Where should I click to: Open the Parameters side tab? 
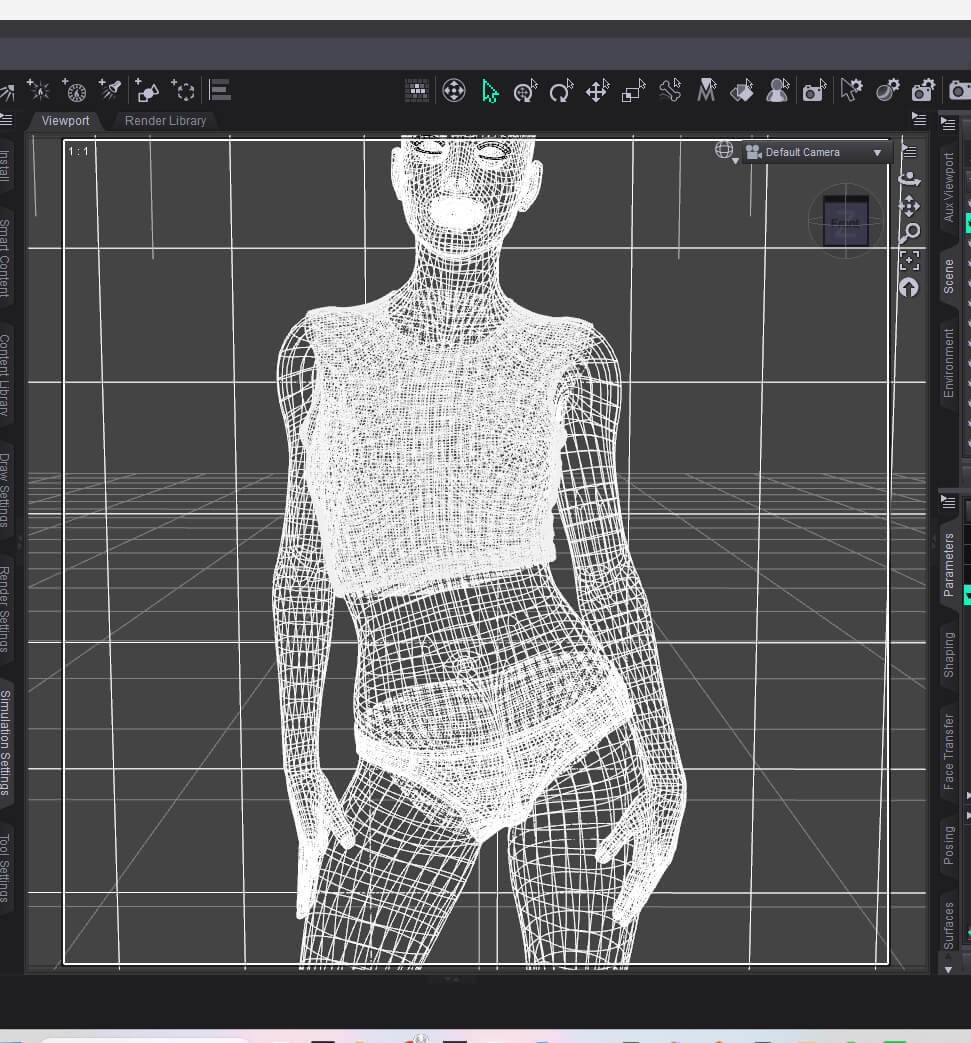(x=948, y=565)
